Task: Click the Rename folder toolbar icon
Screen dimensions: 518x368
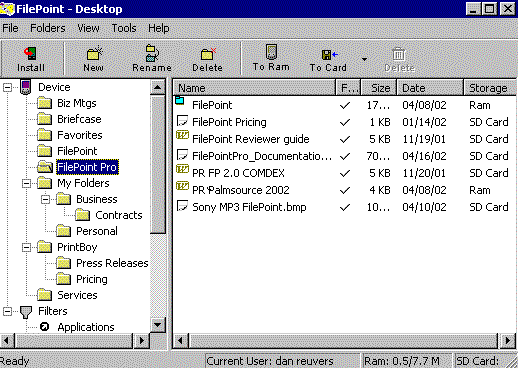Action: click(152, 53)
